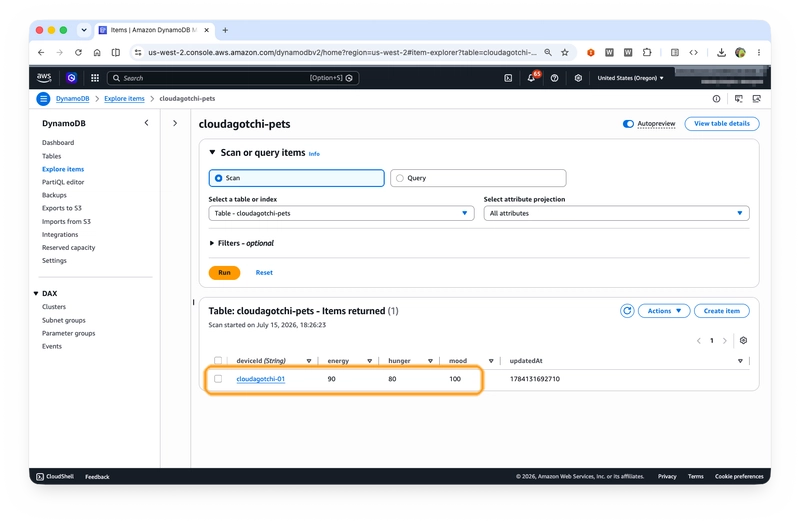Expand the tables side panel chevron
This screenshot has height=523, width=800.
[175, 123]
